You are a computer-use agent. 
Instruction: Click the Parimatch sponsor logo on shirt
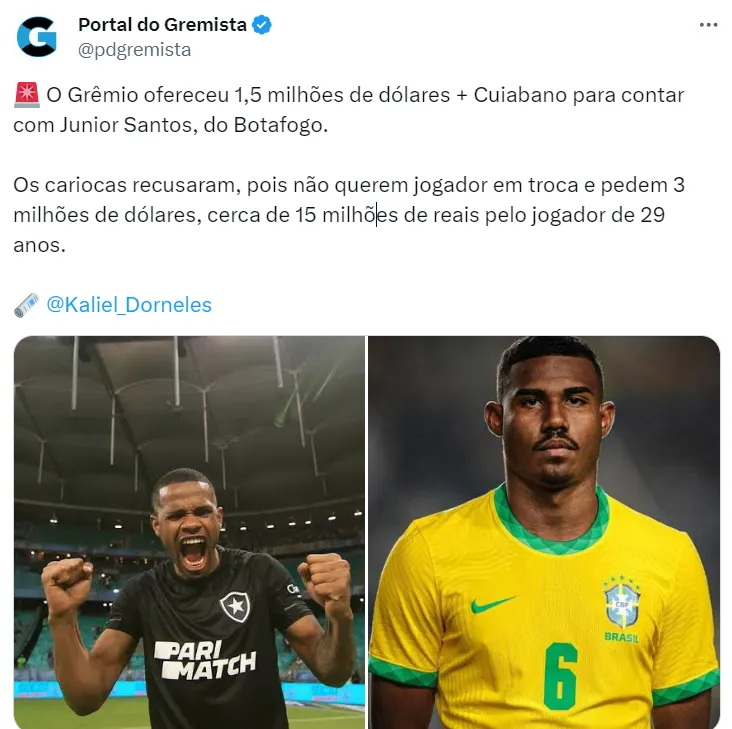pos(205,660)
